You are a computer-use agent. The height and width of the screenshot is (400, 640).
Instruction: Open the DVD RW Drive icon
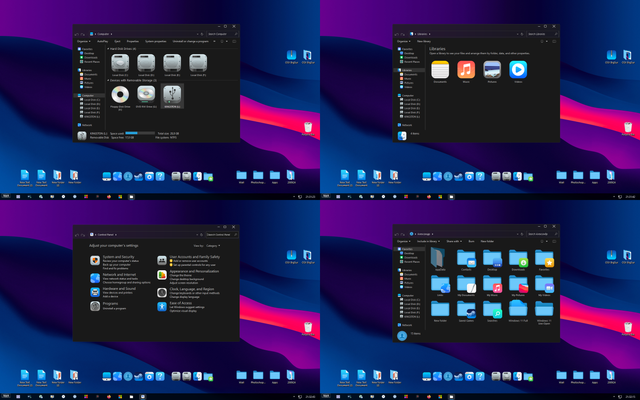pos(146,94)
